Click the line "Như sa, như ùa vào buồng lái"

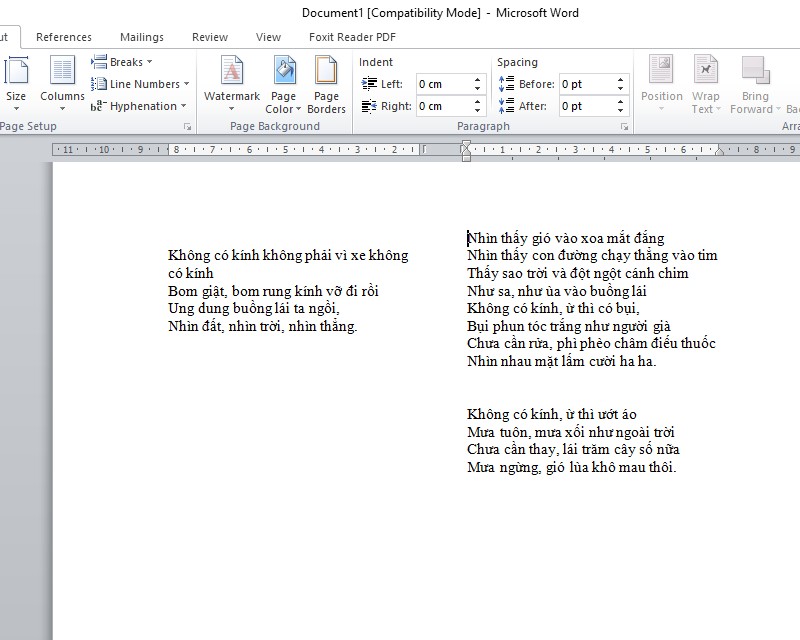557,291
